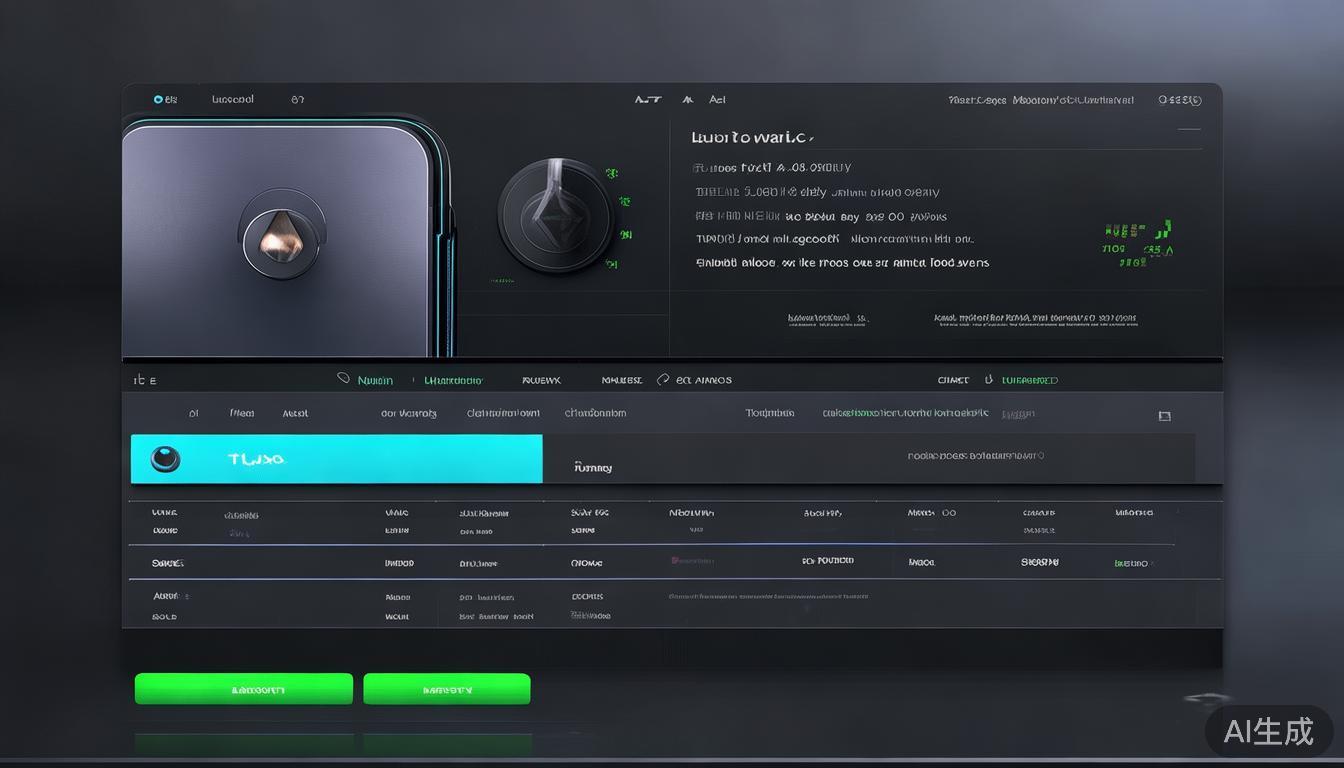This screenshot has height=768, width=1344.
Task: Click the 'Lubri to waric' panel heading
Action: 752,137
